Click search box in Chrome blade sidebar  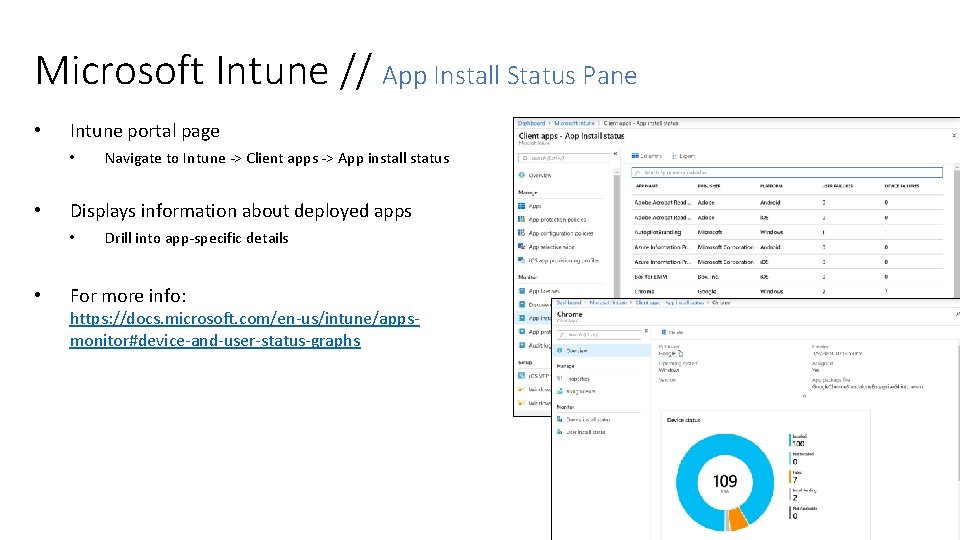point(598,335)
